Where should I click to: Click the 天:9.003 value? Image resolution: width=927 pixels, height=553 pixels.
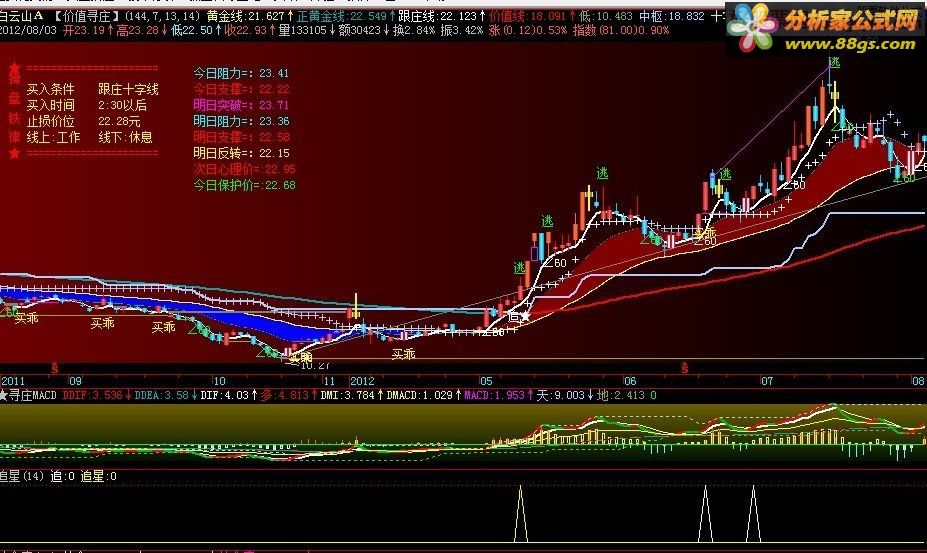tap(560, 395)
